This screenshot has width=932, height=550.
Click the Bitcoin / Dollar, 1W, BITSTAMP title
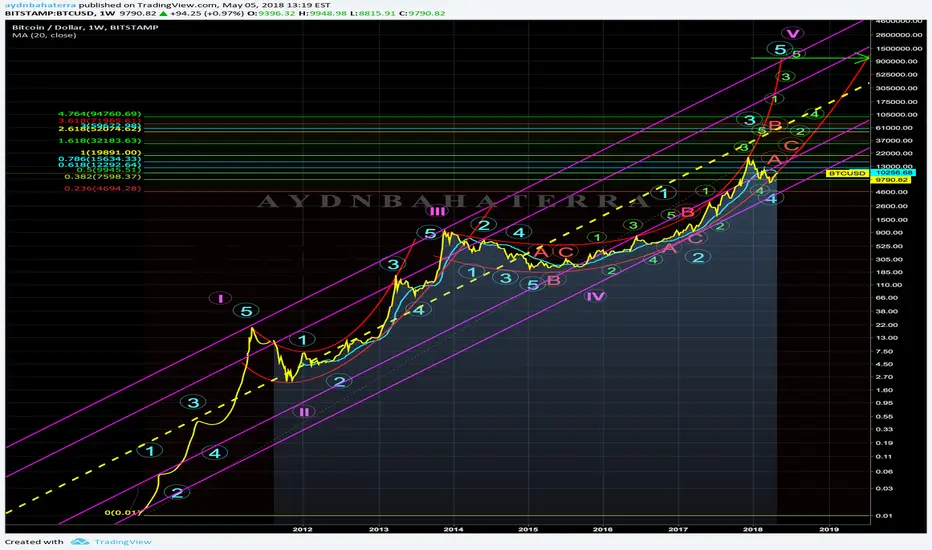[x=85, y=27]
